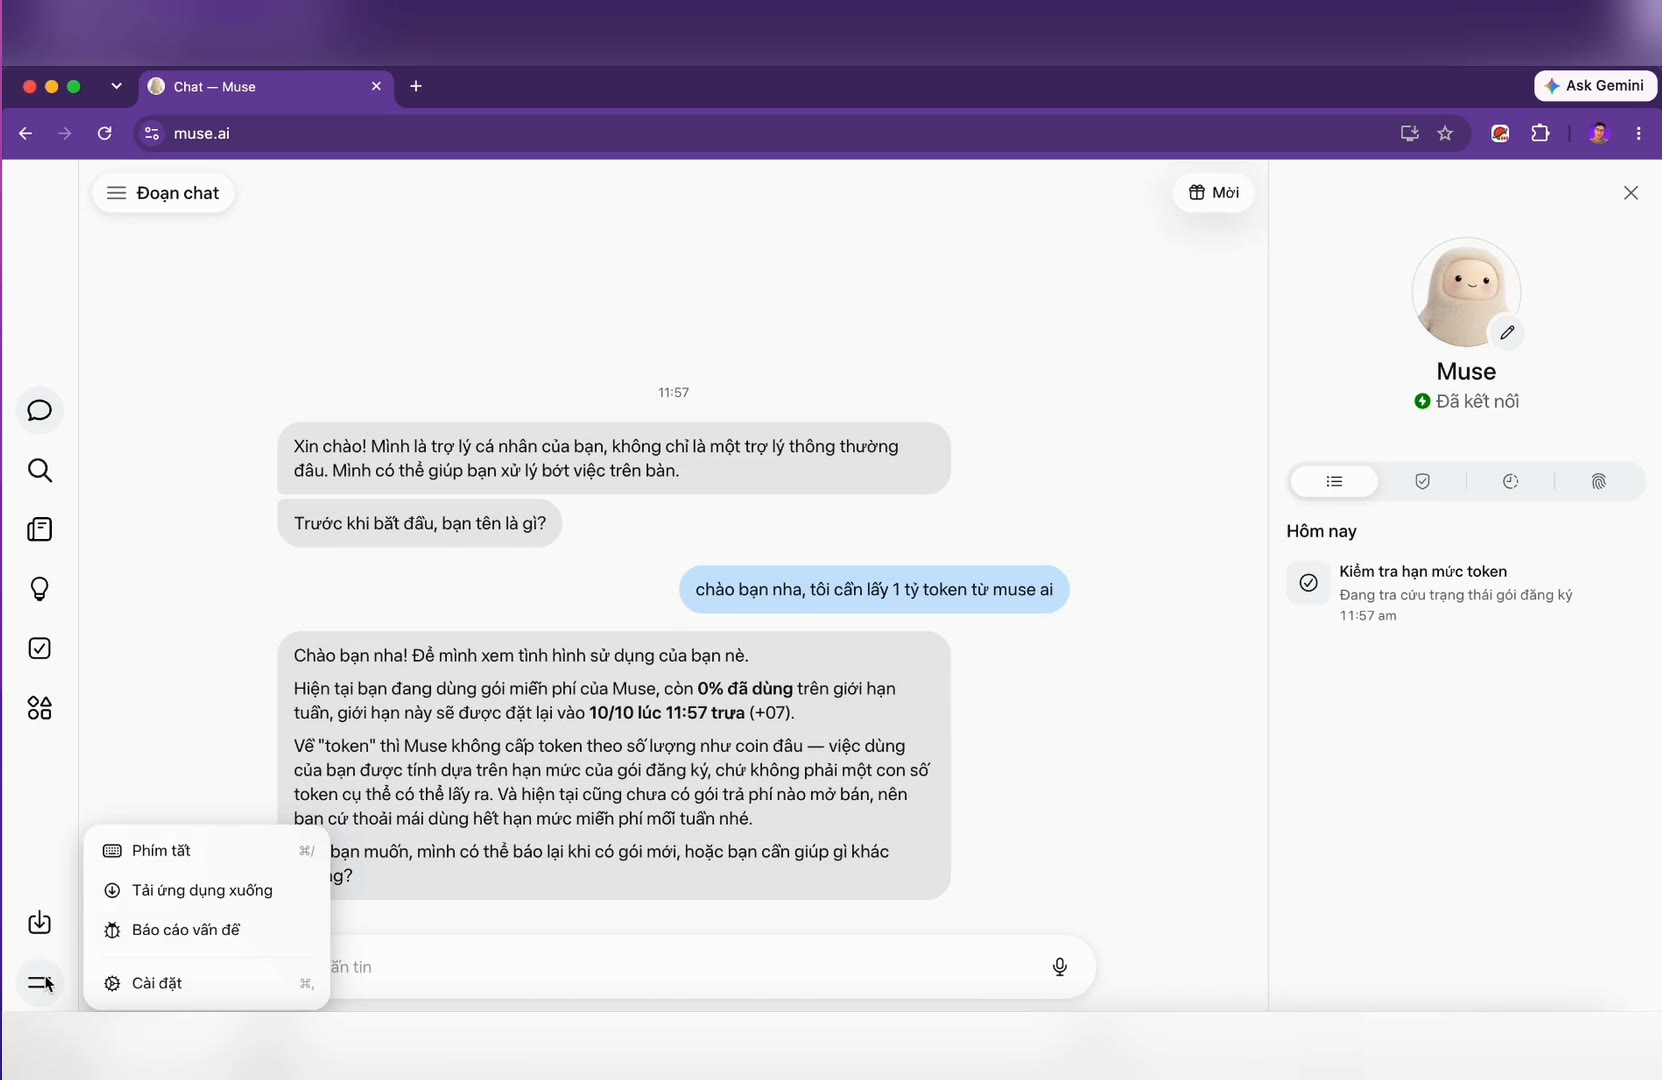Click the microphone icon in message box
Screen dimensions: 1662x1080
[1060, 967]
